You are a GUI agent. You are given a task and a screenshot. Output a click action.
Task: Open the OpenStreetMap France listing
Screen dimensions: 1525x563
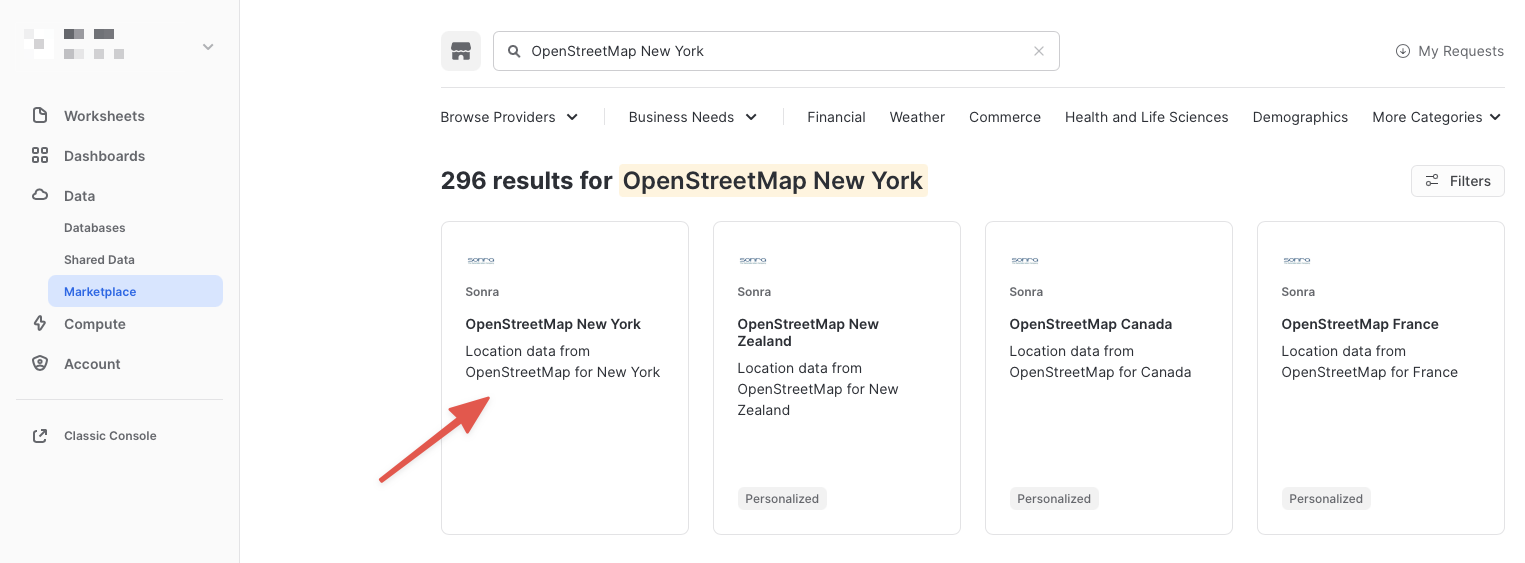[x=1381, y=378]
